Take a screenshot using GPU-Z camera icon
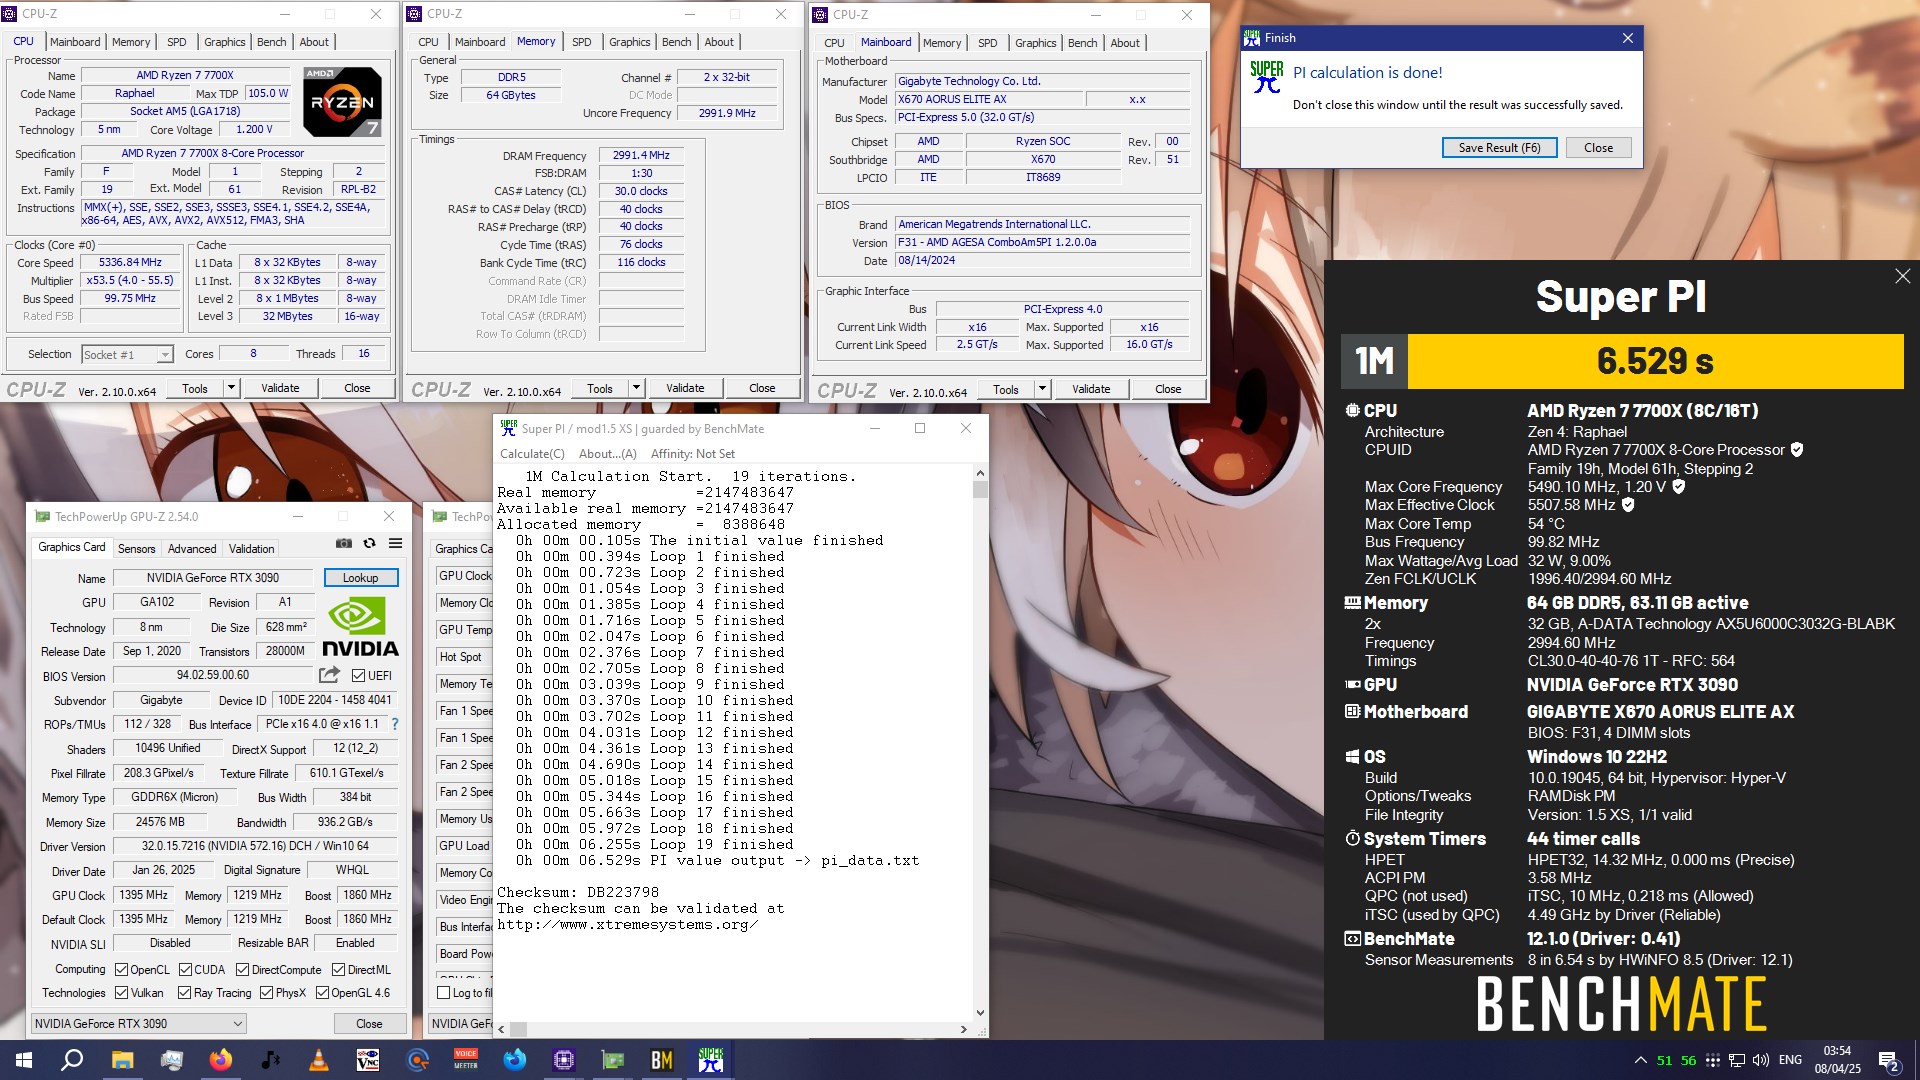This screenshot has height=1080, width=1920. 343,543
